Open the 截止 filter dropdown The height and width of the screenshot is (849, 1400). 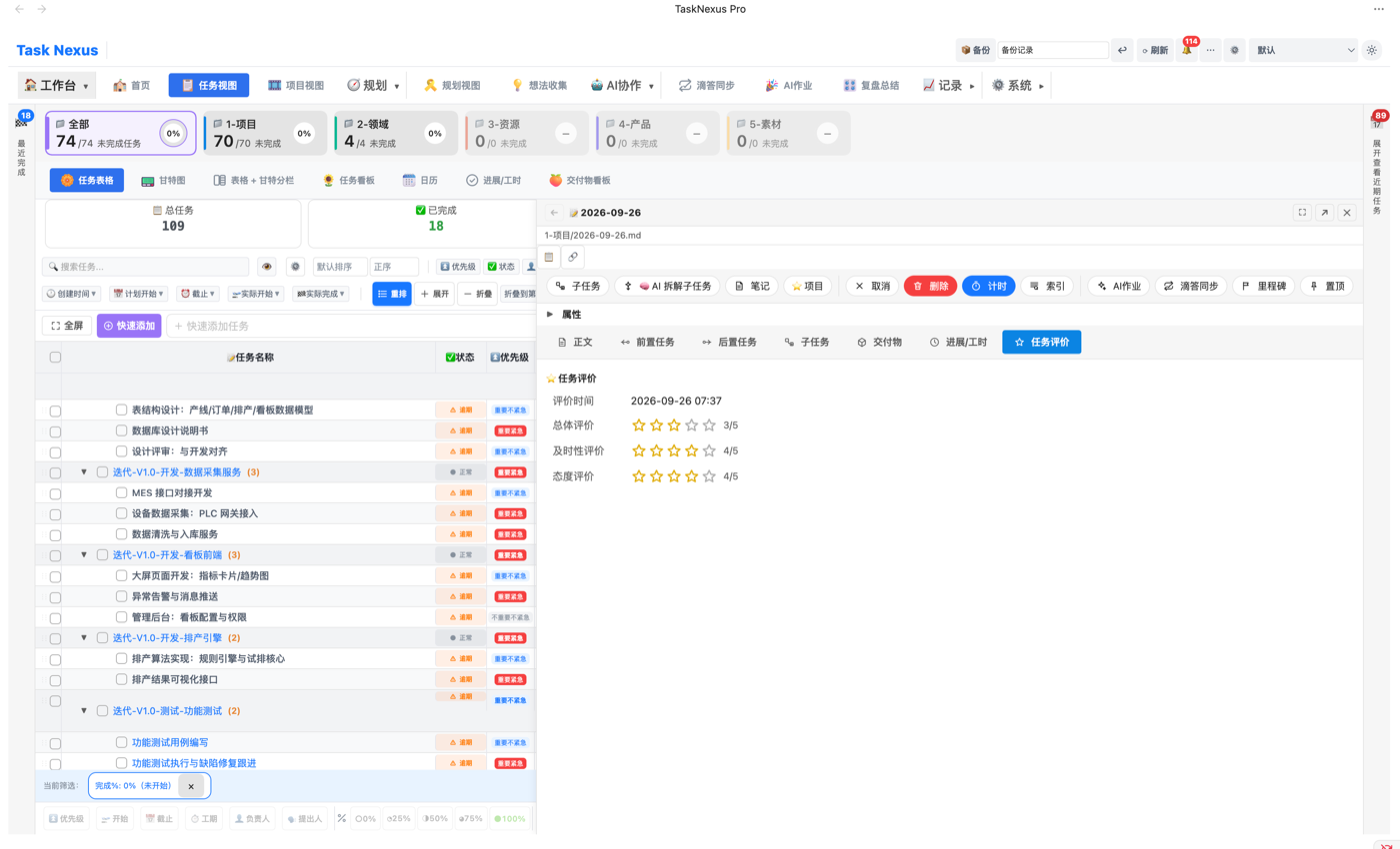[x=198, y=294]
